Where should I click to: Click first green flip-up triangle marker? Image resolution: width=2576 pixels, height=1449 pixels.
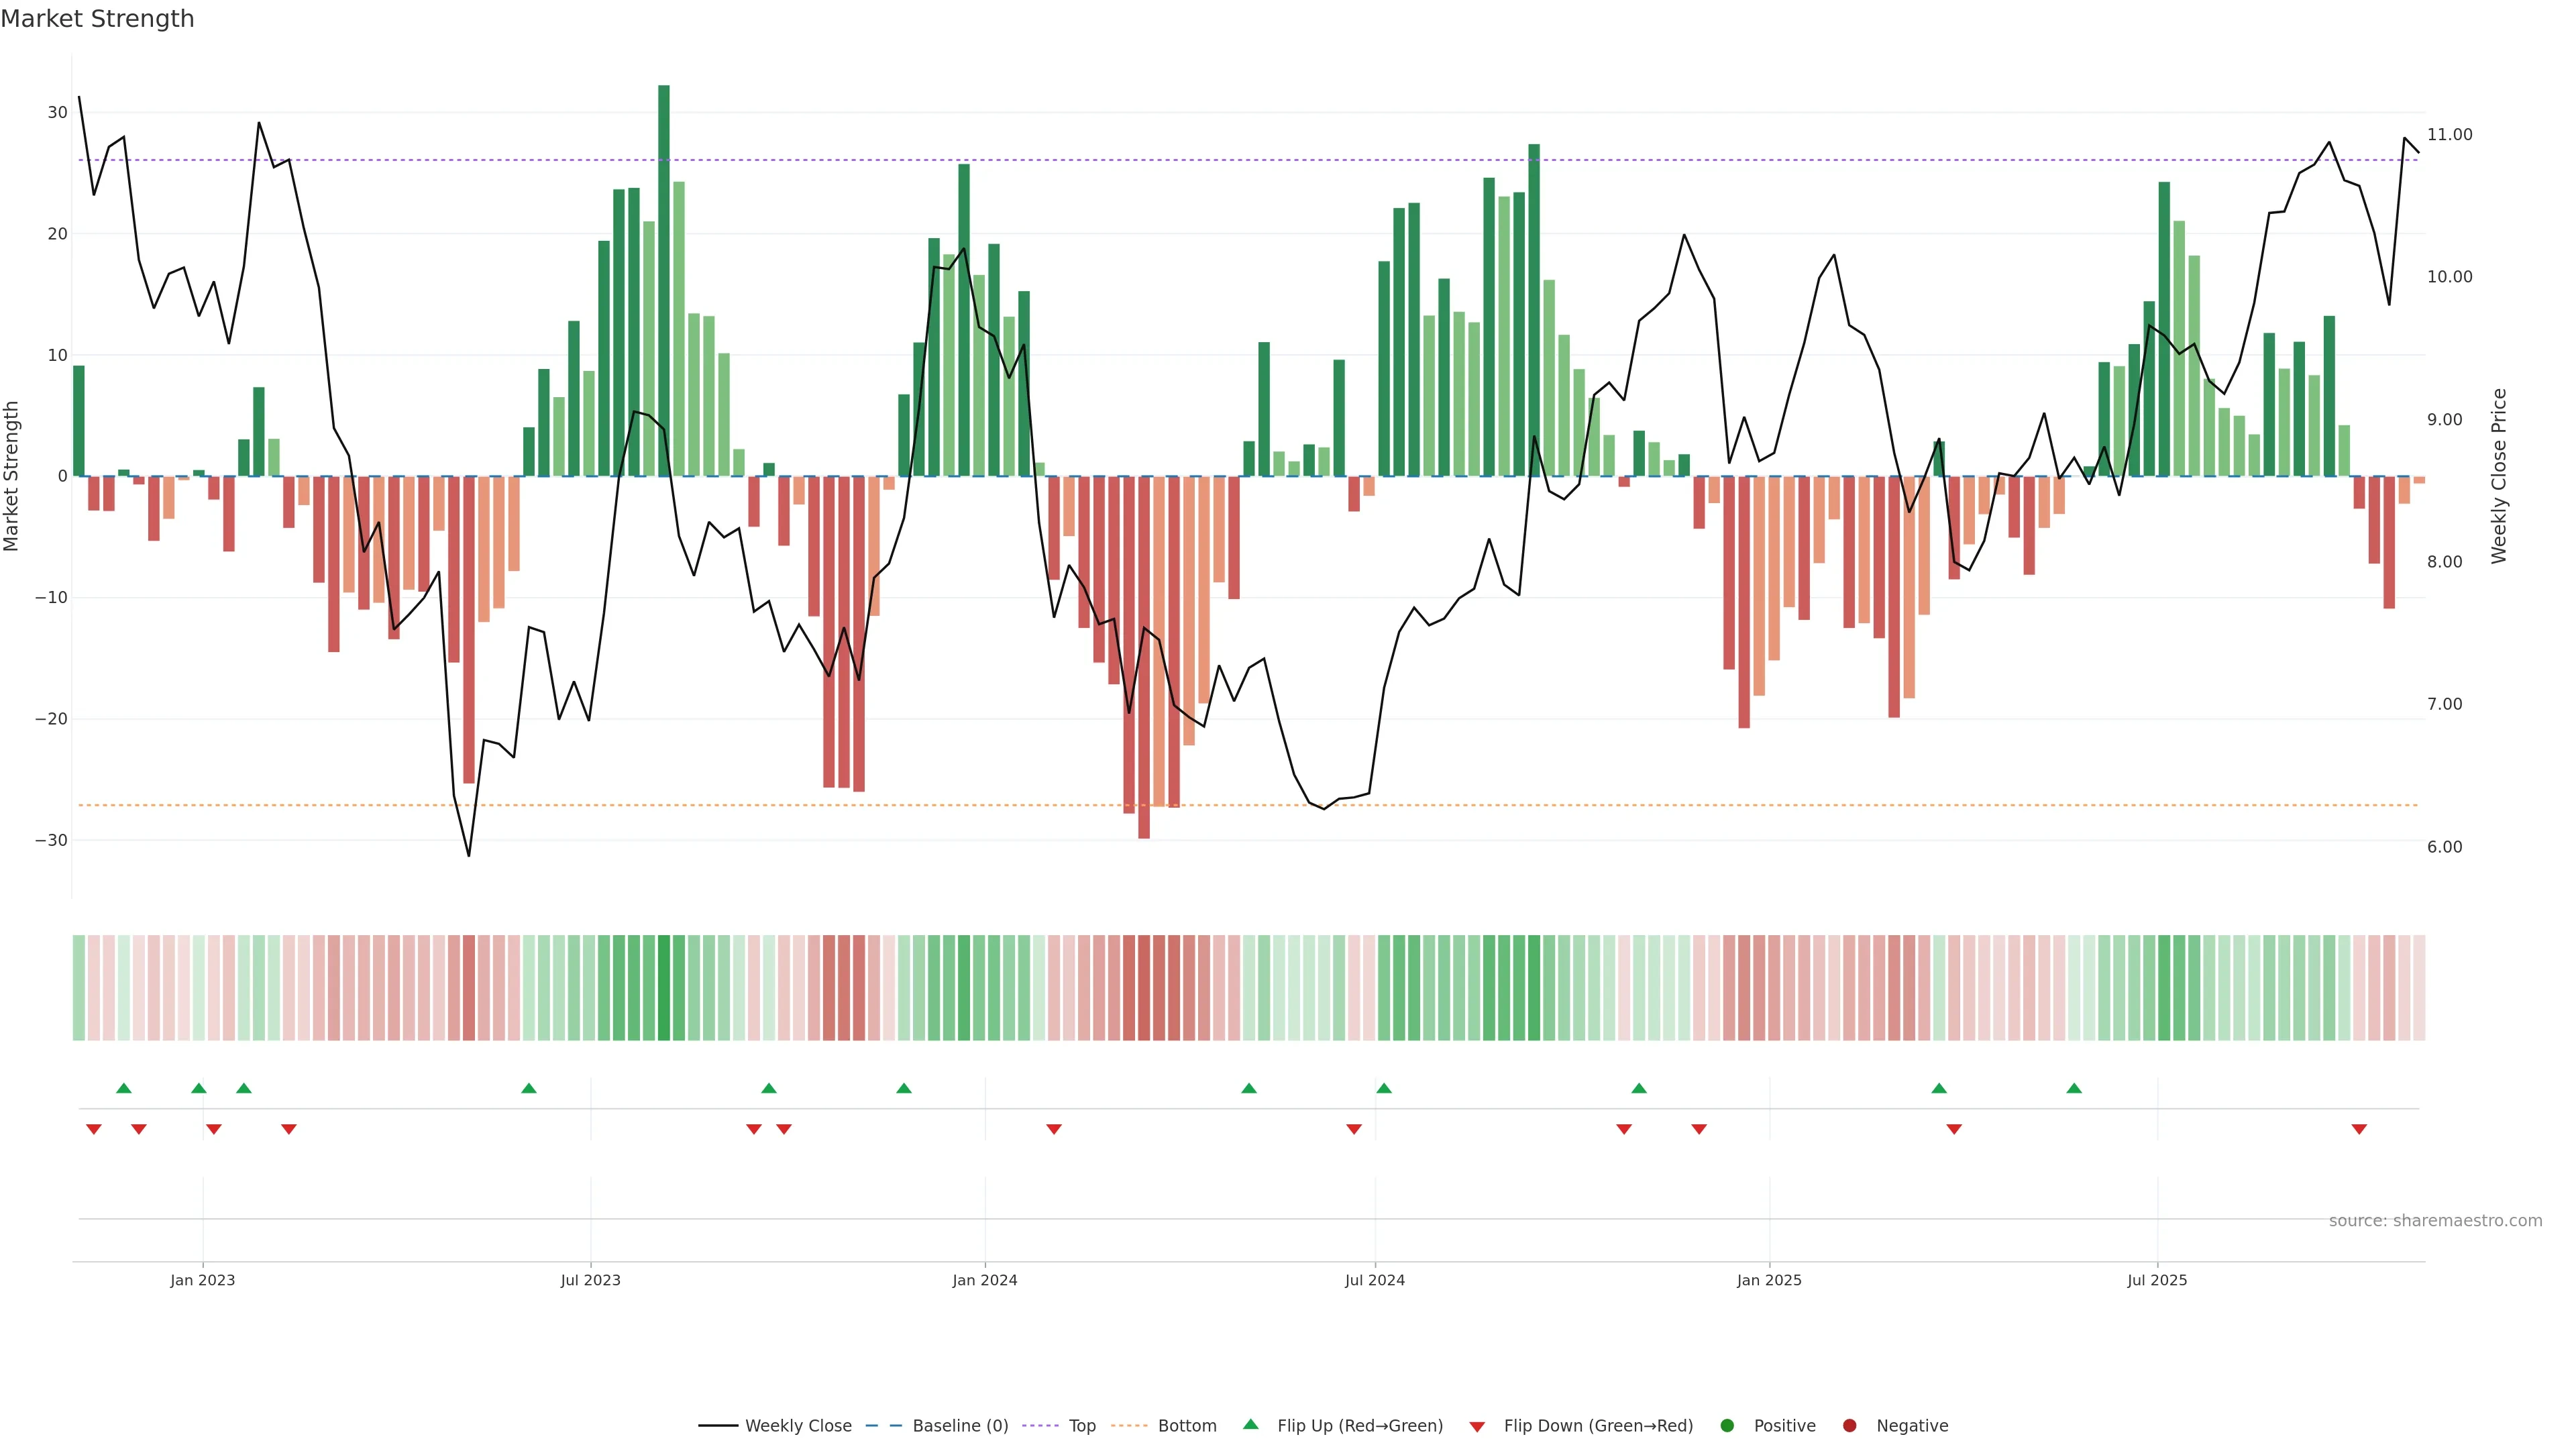coord(124,1088)
